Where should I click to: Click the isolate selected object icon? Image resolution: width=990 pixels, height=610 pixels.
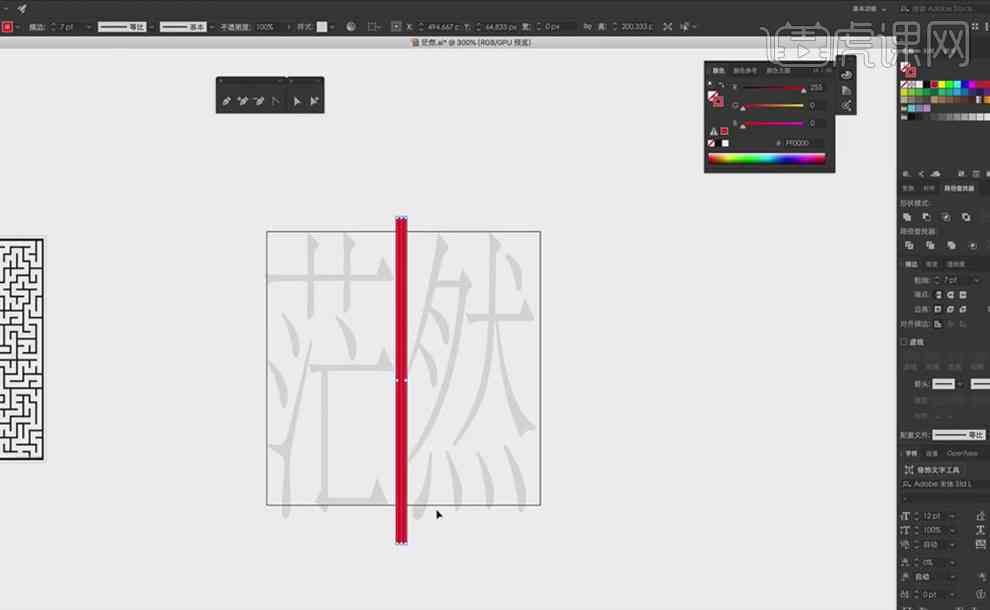pos(668,27)
